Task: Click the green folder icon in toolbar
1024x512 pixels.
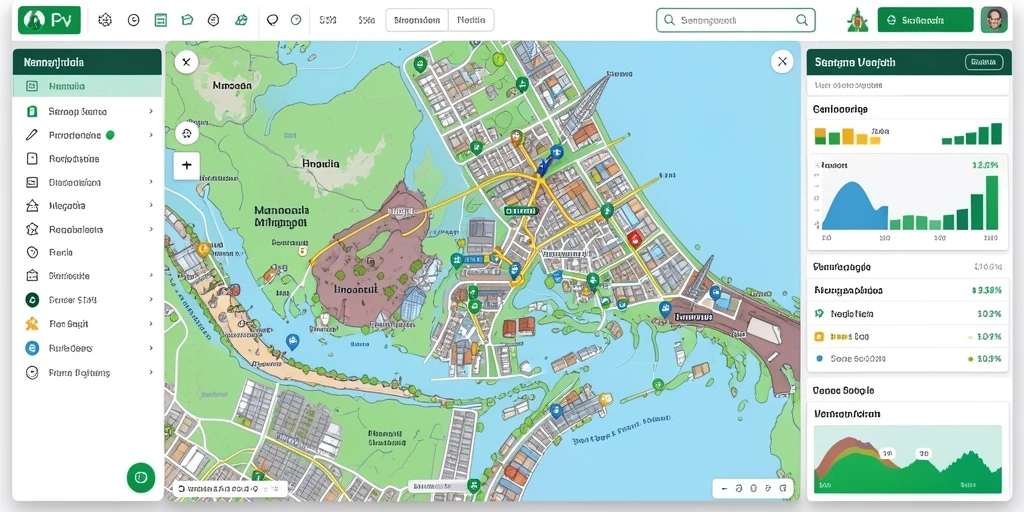Action: pyautogui.click(x=187, y=20)
